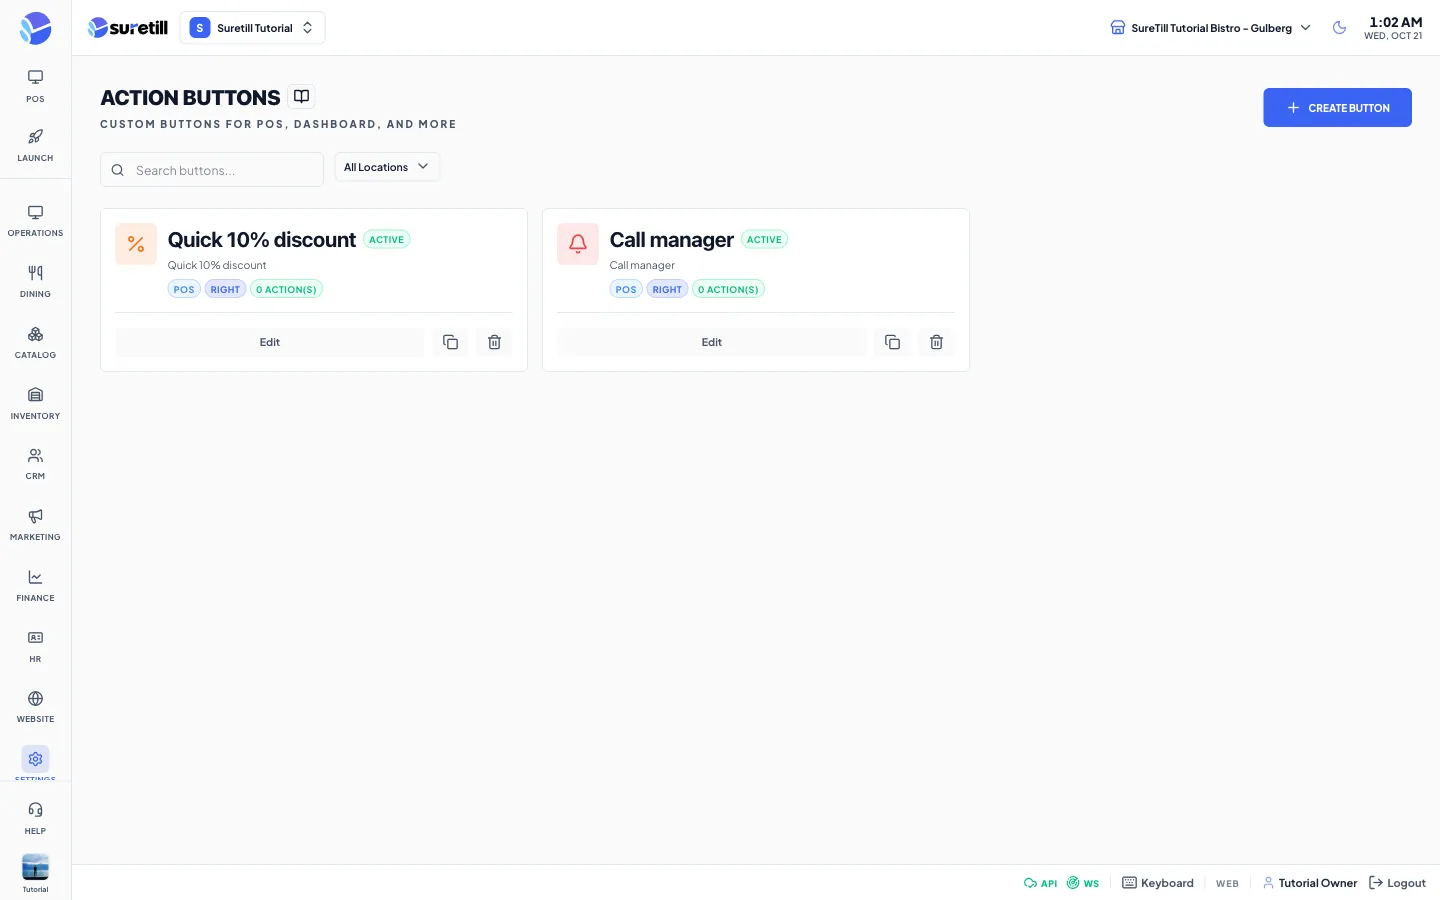Screen dimensions: 1440x900
Task: Toggle dark mode with moon icon
Action: tap(1339, 28)
